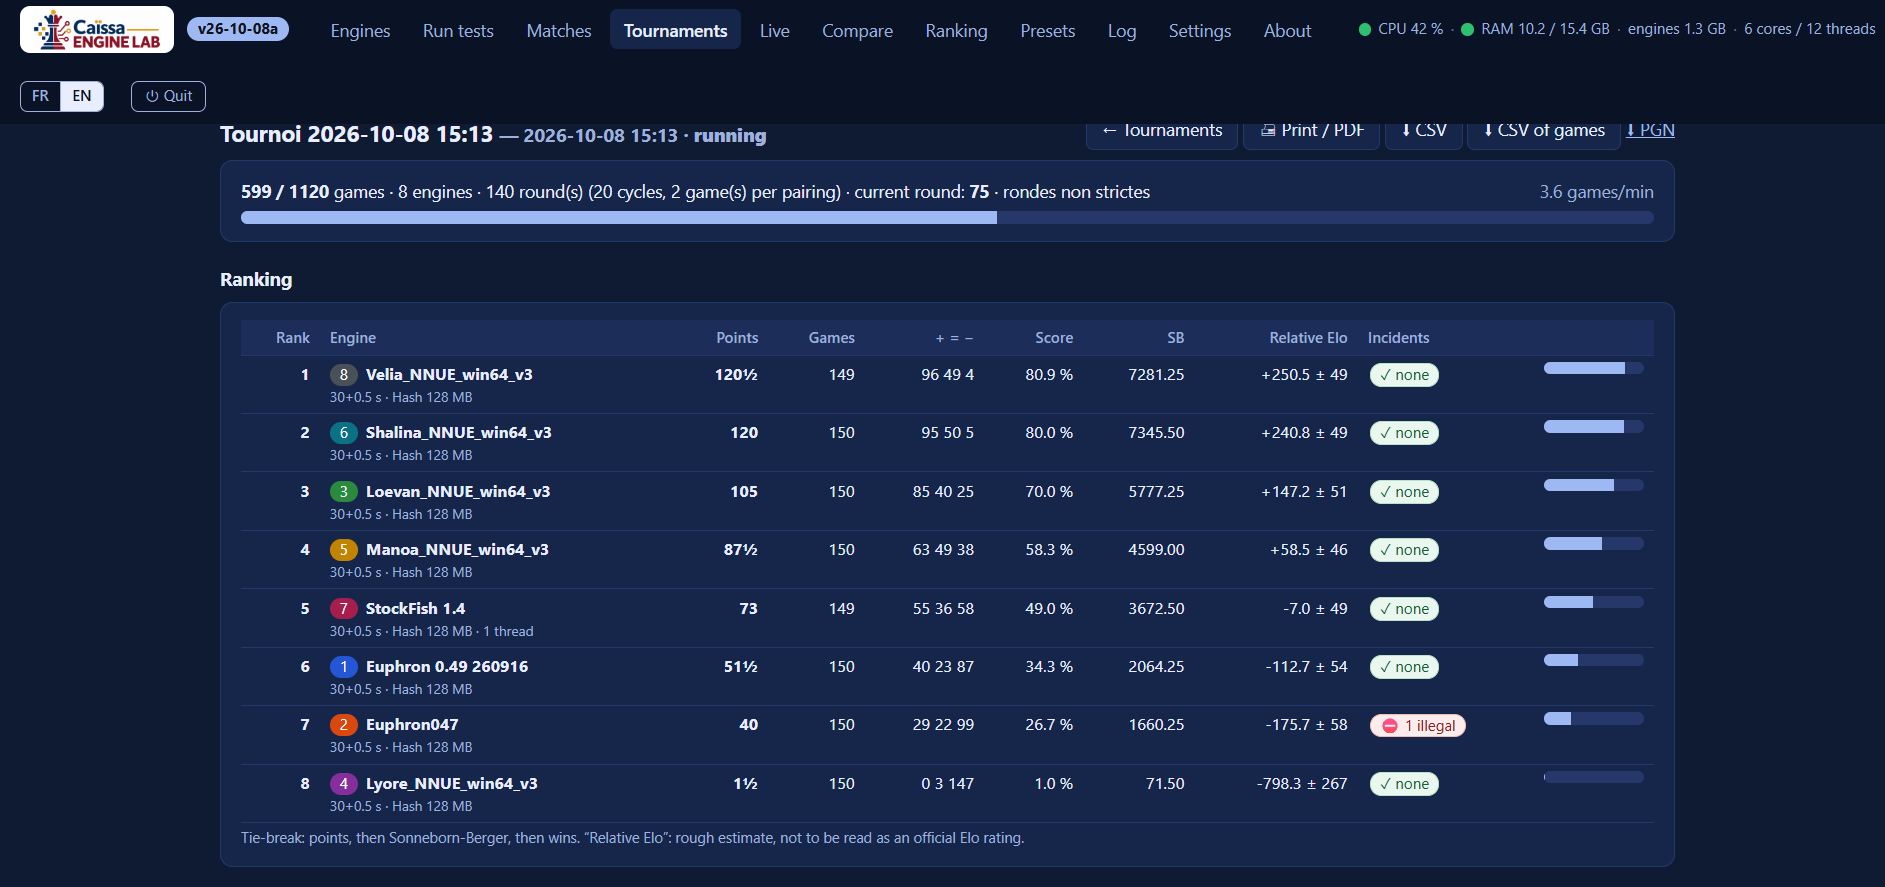The width and height of the screenshot is (1885, 887).
Task: Open the About page
Action: (1287, 31)
